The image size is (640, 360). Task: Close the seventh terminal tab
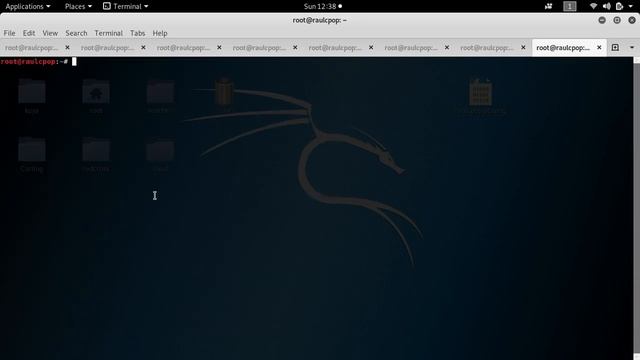[x=523, y=48]
